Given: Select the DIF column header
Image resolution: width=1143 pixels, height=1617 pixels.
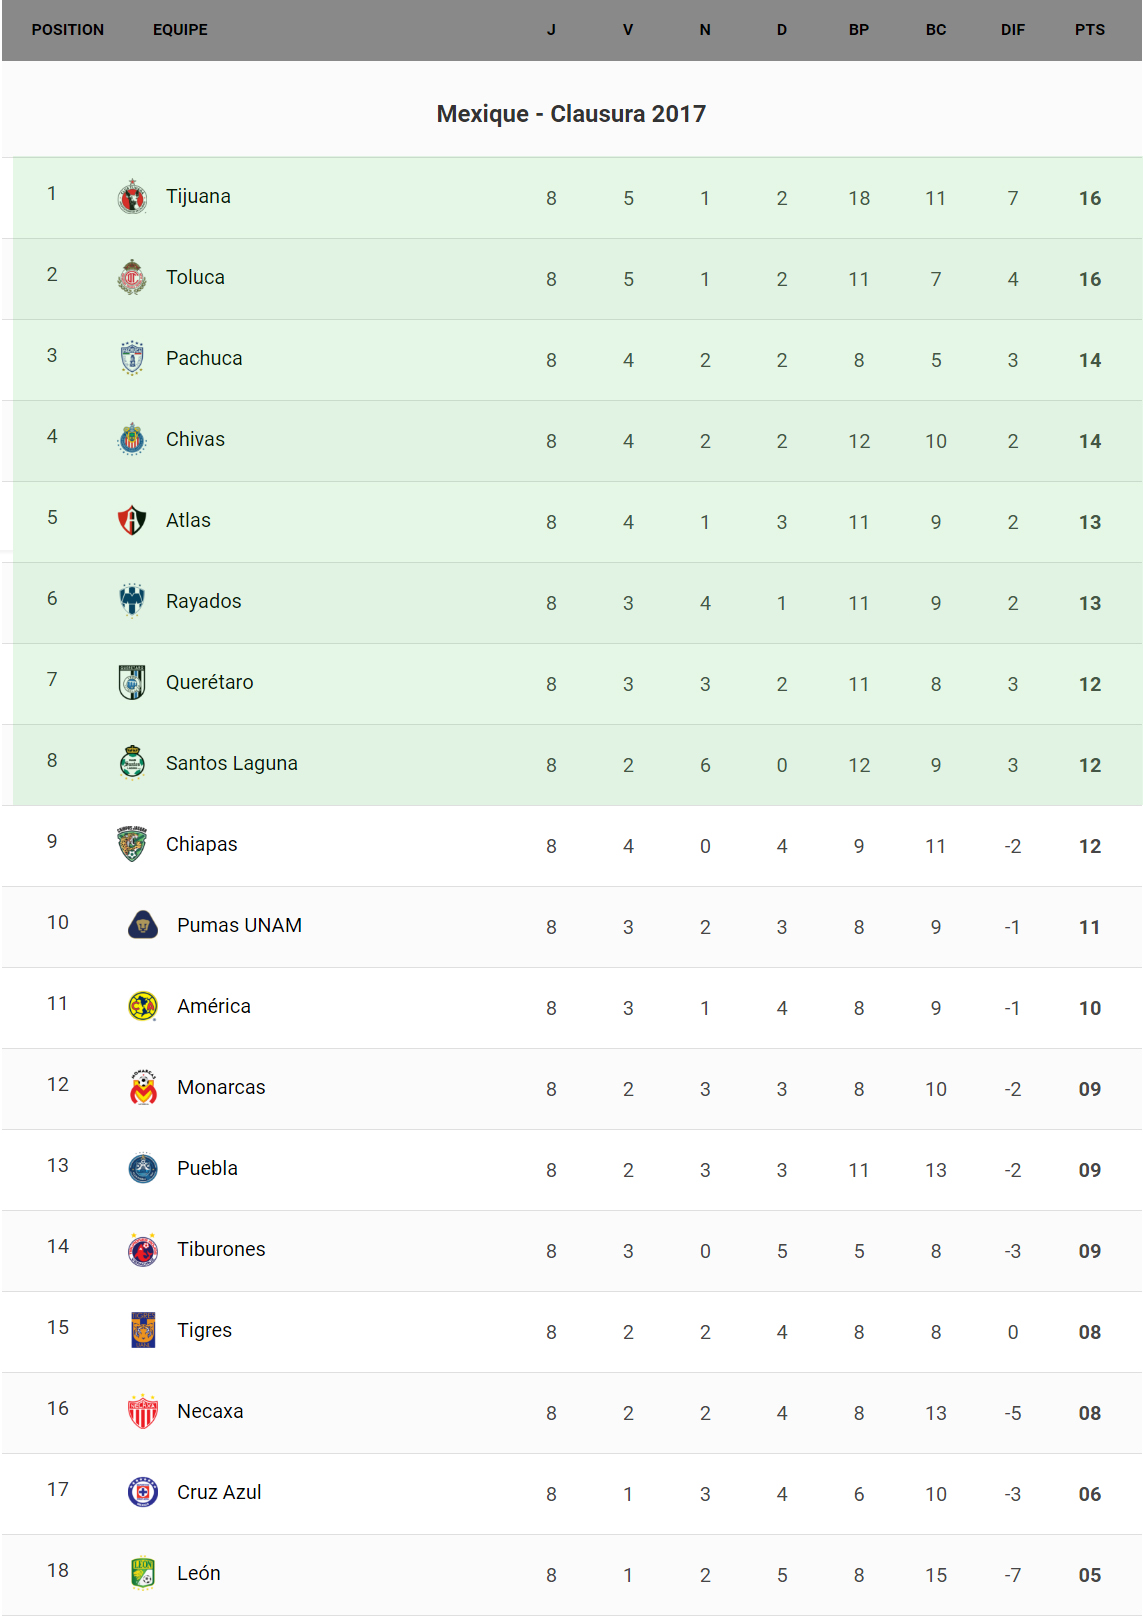Looking at the screenshot, I should tap(1012, 30).
